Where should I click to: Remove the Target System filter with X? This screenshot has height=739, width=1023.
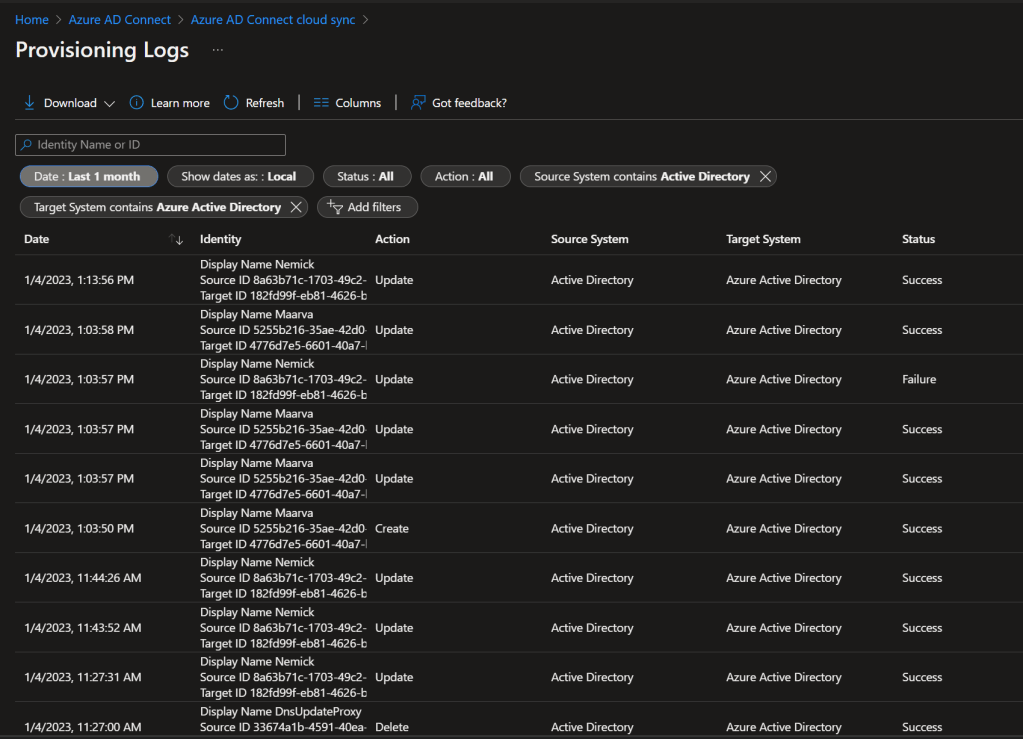[x=296, y=207]
